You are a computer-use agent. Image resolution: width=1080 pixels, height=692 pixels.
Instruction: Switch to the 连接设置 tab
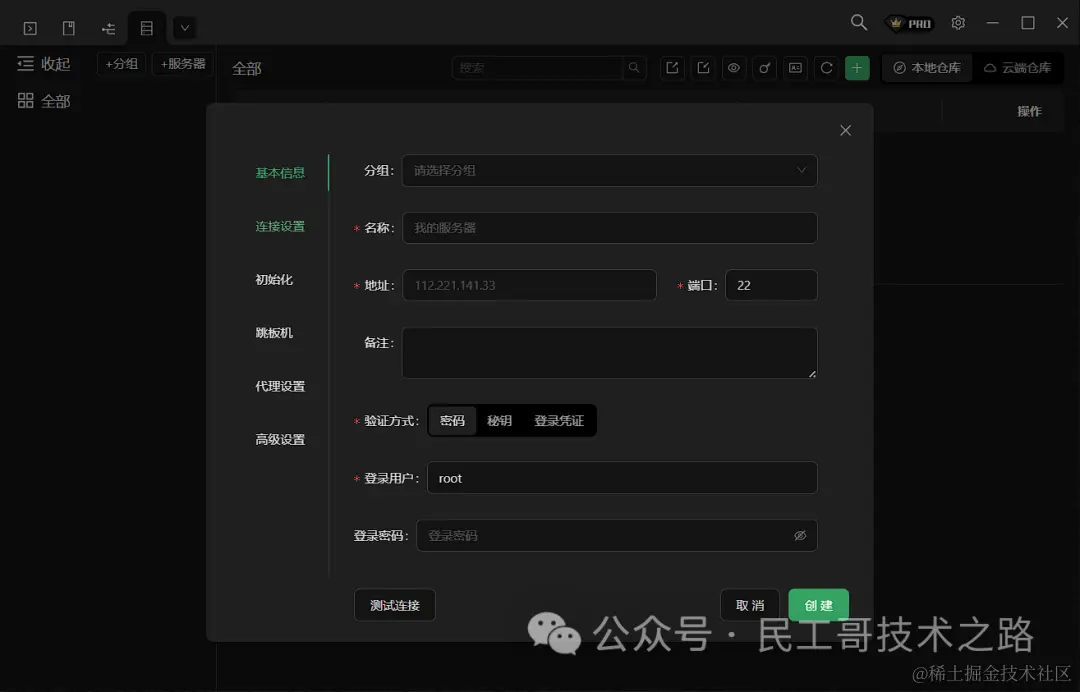[279, 226]
